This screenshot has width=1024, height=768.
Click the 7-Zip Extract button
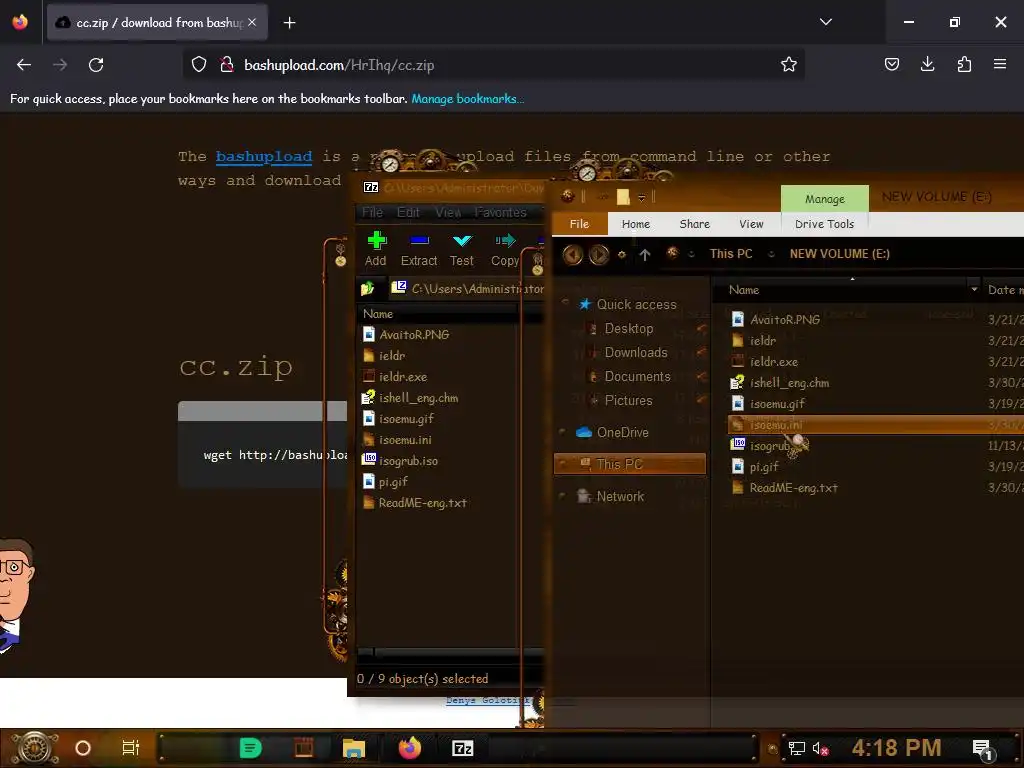(419, 249)
